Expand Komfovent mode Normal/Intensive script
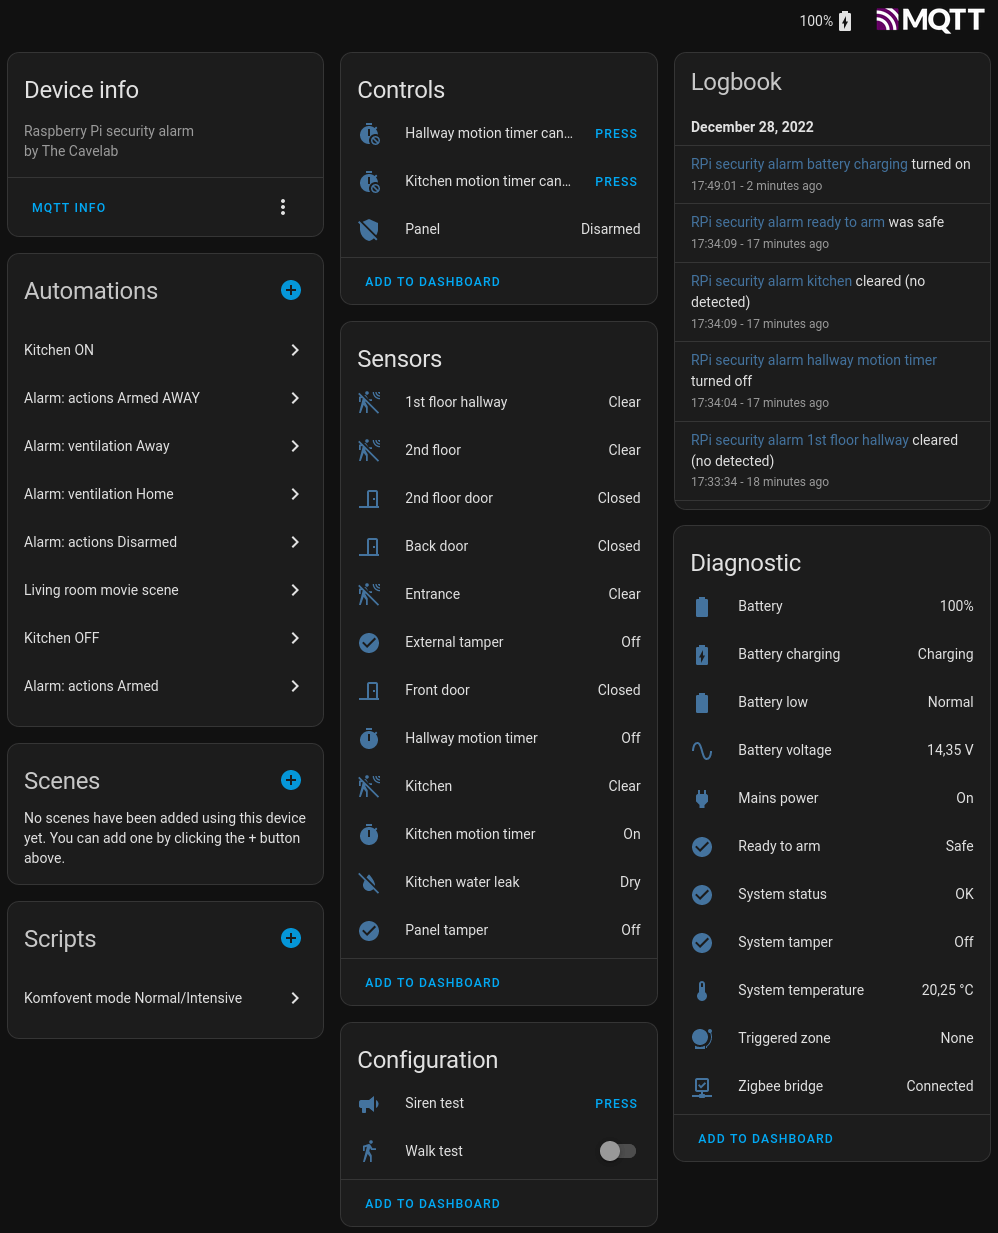This screenshot has width=998, height=1233. [294, 998]
